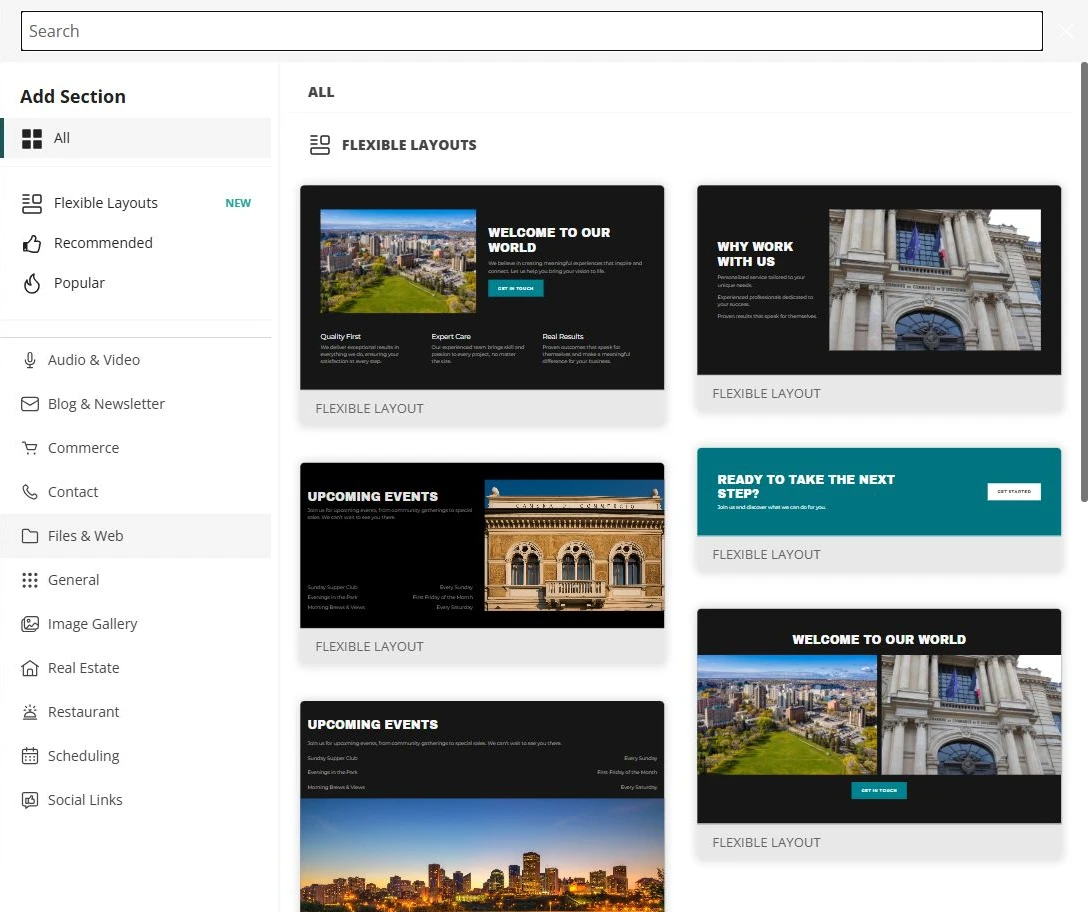Browse Restaurant sections
The width and height of the screenshot is (1088, 912).
coord(136,712)
